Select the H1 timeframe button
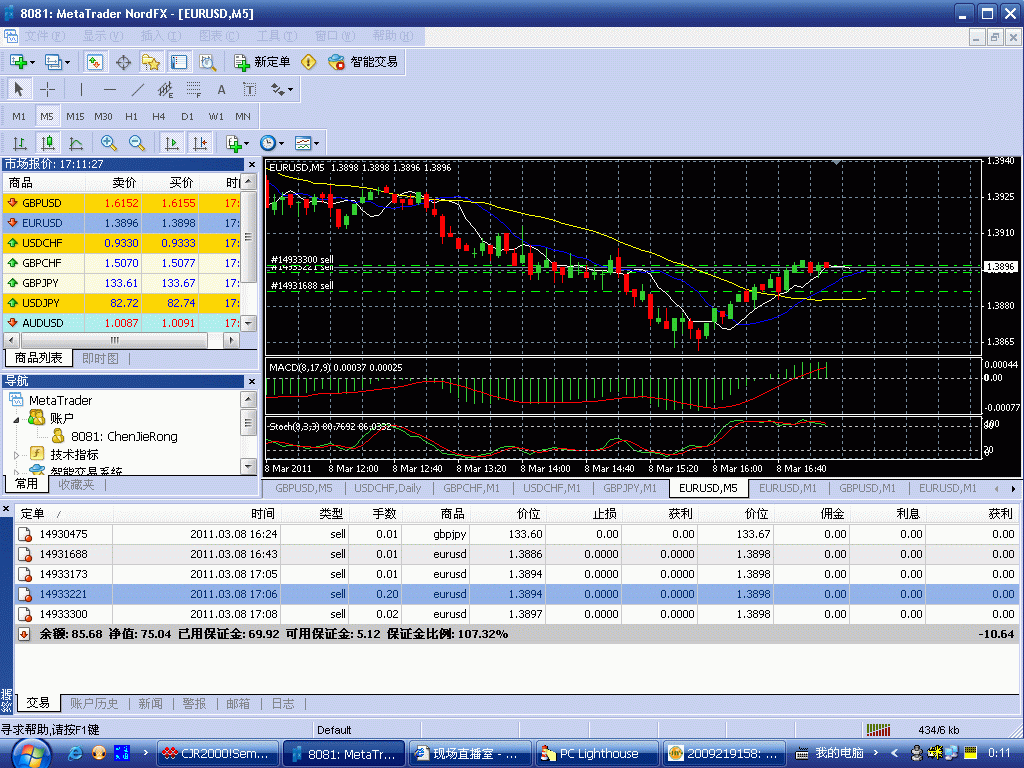The height and width of the screenshot is (768, 1024). (x=131, y=117)
